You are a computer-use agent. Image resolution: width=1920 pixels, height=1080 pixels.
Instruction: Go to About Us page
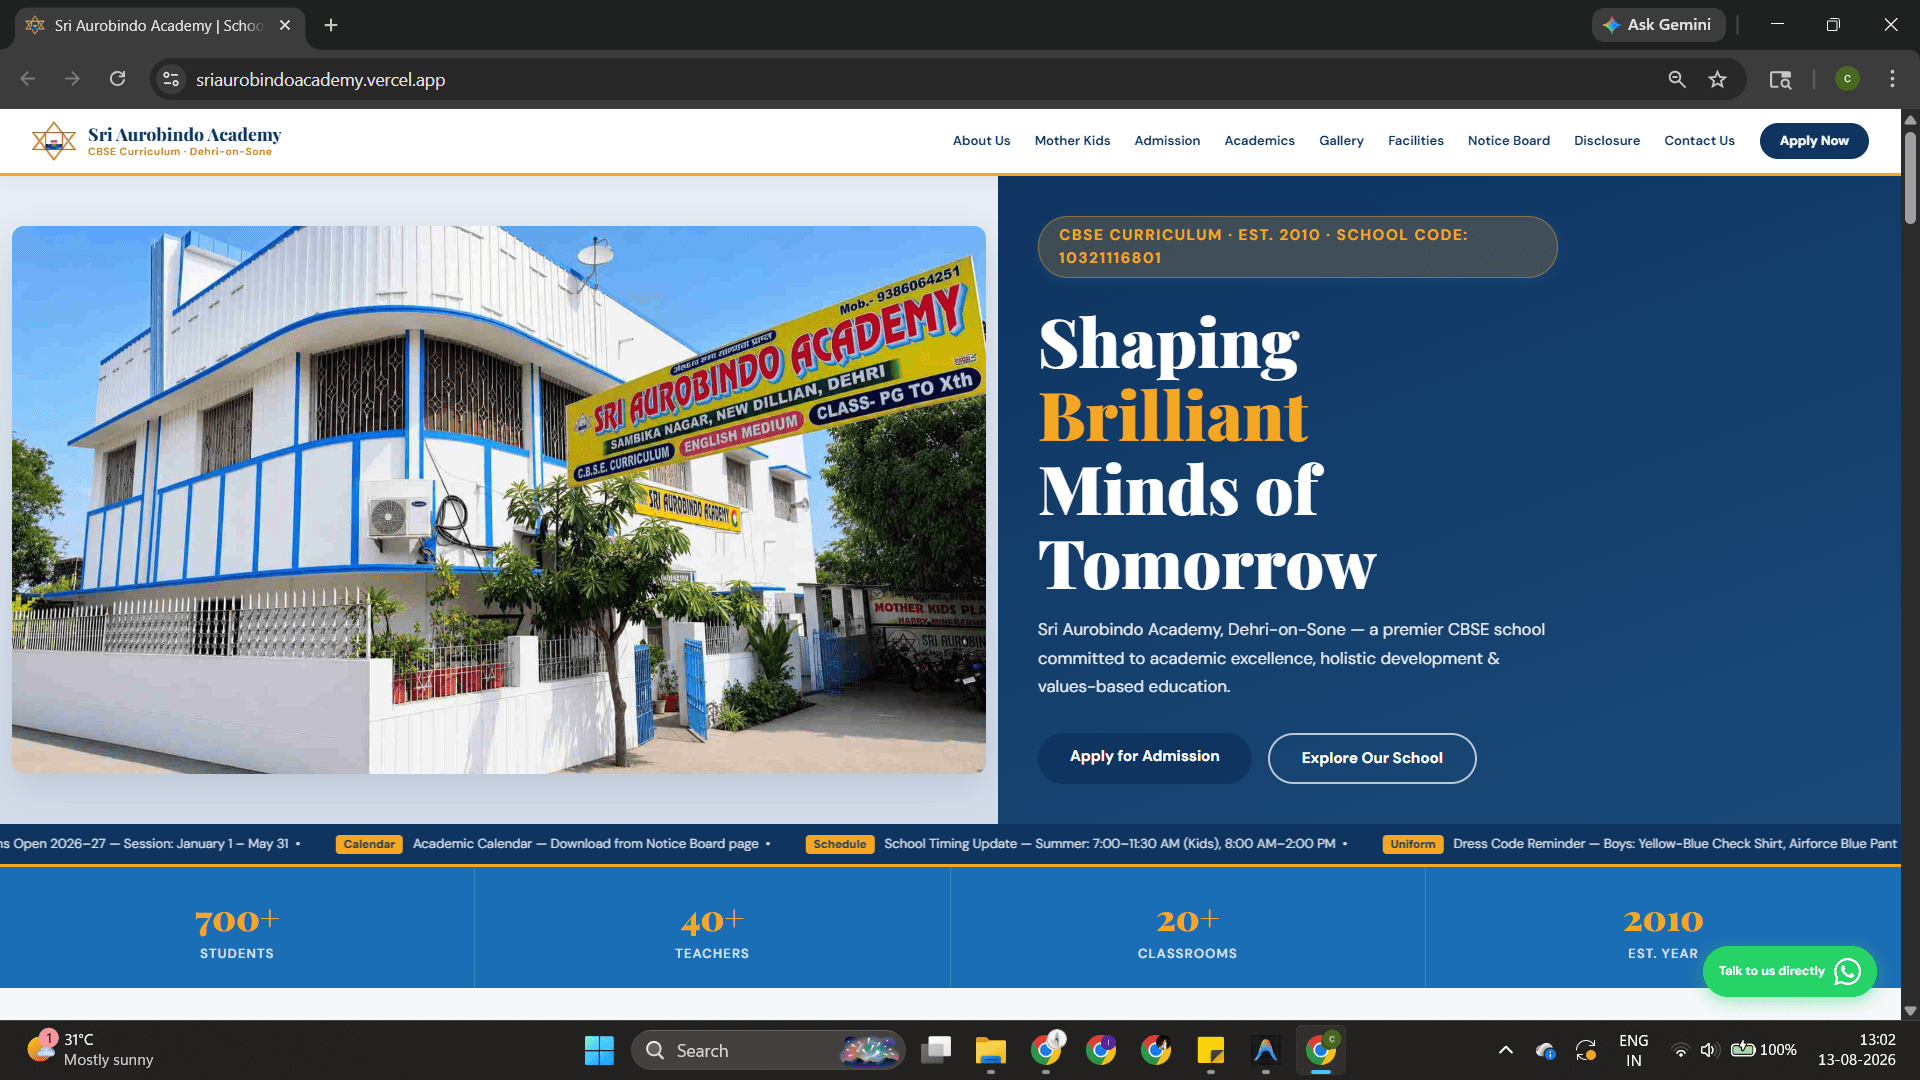(981, 141)
